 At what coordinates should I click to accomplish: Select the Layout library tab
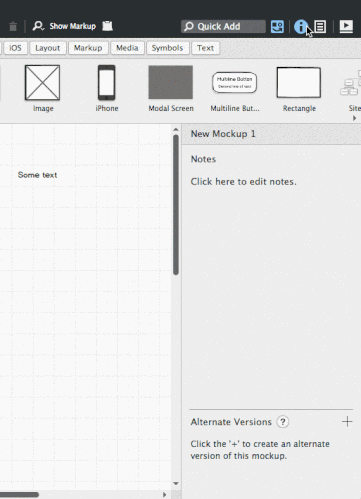(x=48, y=48)
